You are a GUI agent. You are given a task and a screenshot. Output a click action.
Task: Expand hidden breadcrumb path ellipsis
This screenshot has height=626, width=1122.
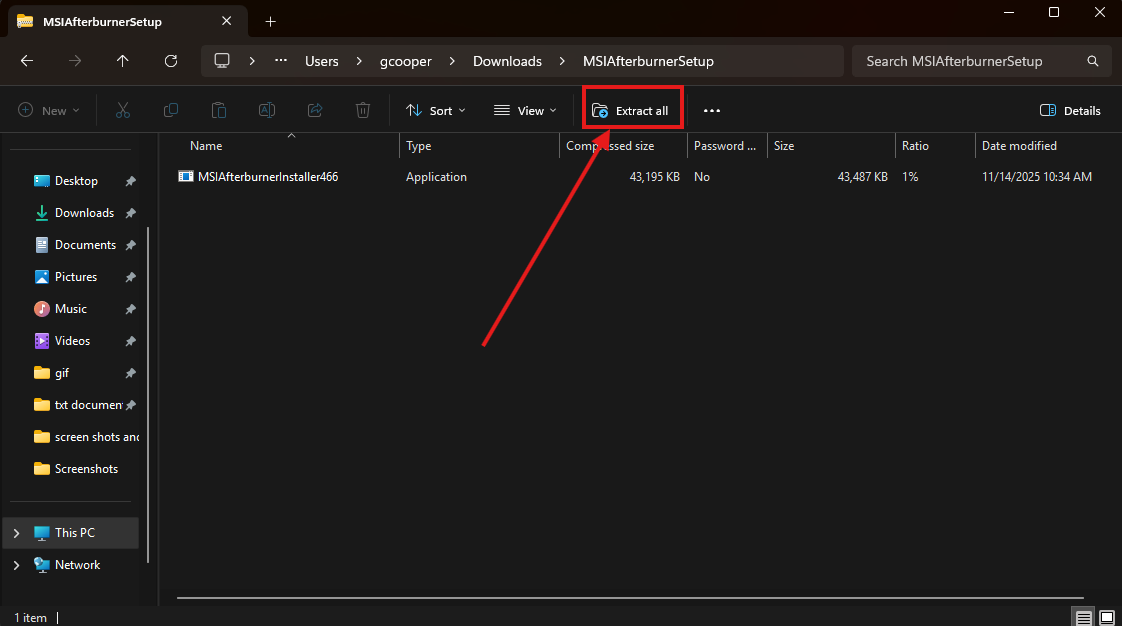click(280, 61)
